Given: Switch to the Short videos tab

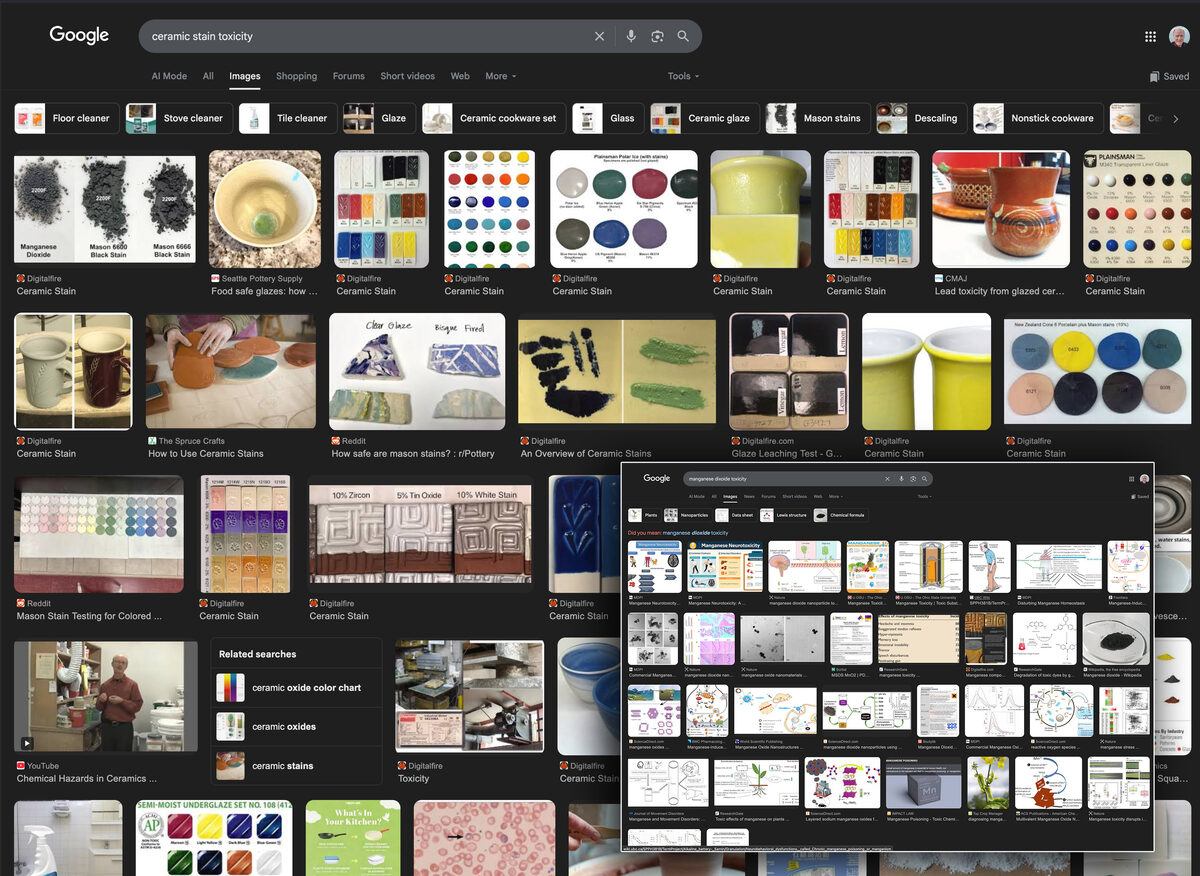Looking at the screenshot, I should (407, 76).
